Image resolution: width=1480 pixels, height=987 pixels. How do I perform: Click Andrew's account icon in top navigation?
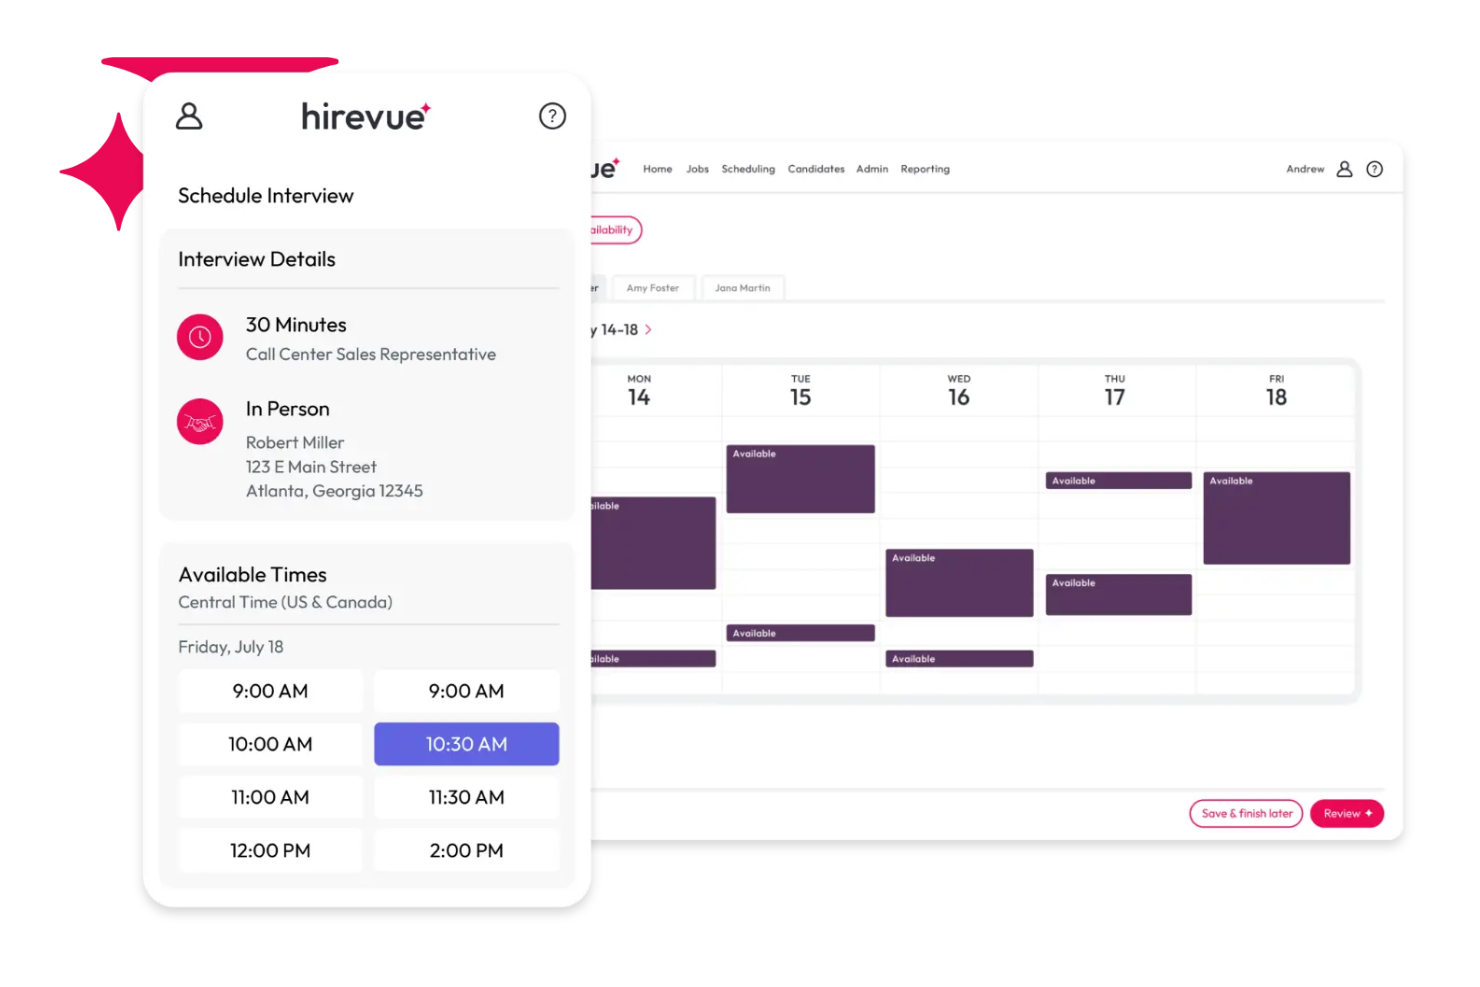[1345, 168]
